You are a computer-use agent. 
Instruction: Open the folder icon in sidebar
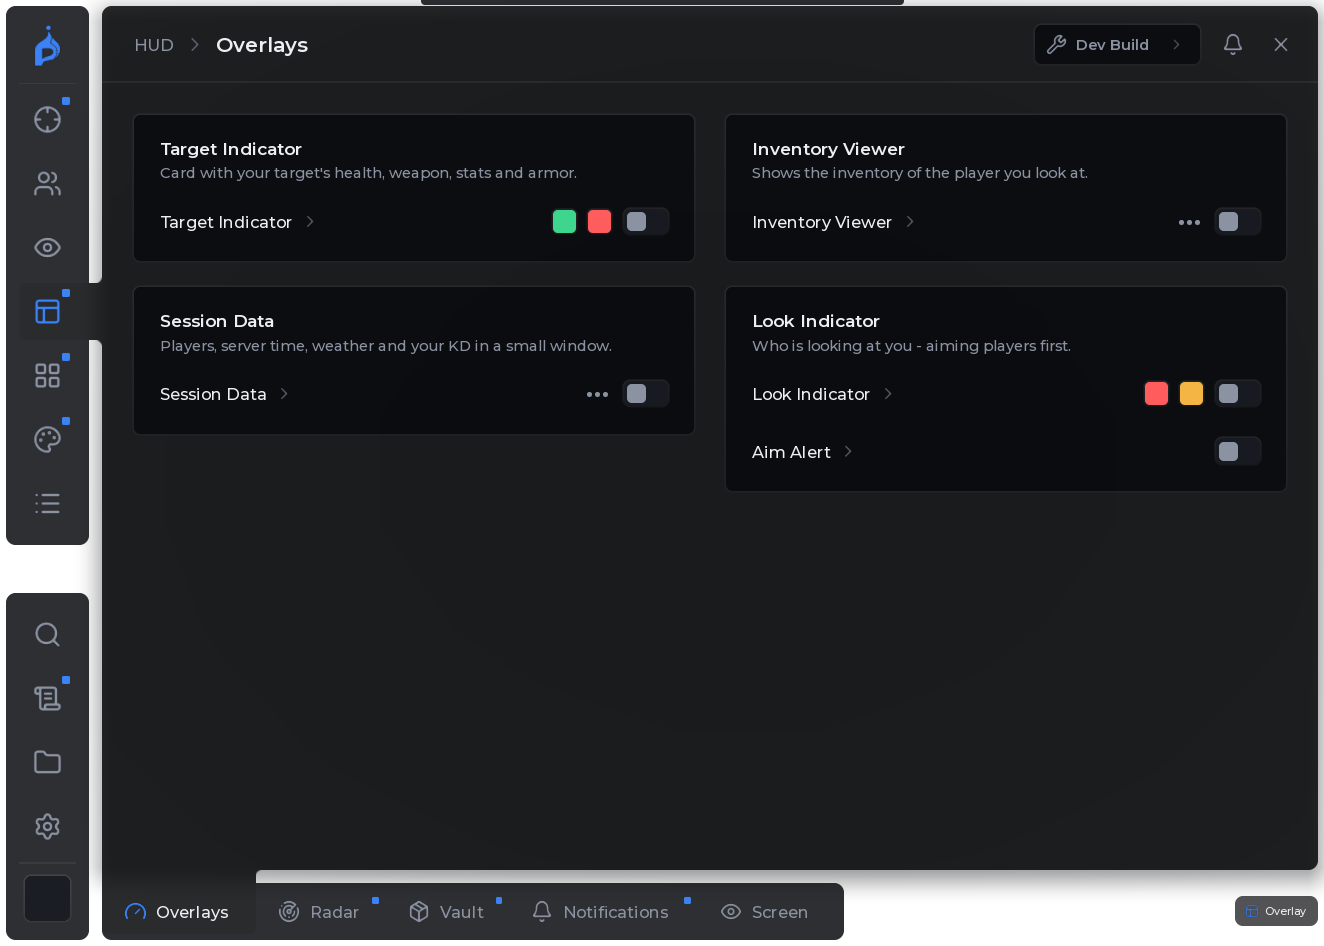(x=47, y=762)
